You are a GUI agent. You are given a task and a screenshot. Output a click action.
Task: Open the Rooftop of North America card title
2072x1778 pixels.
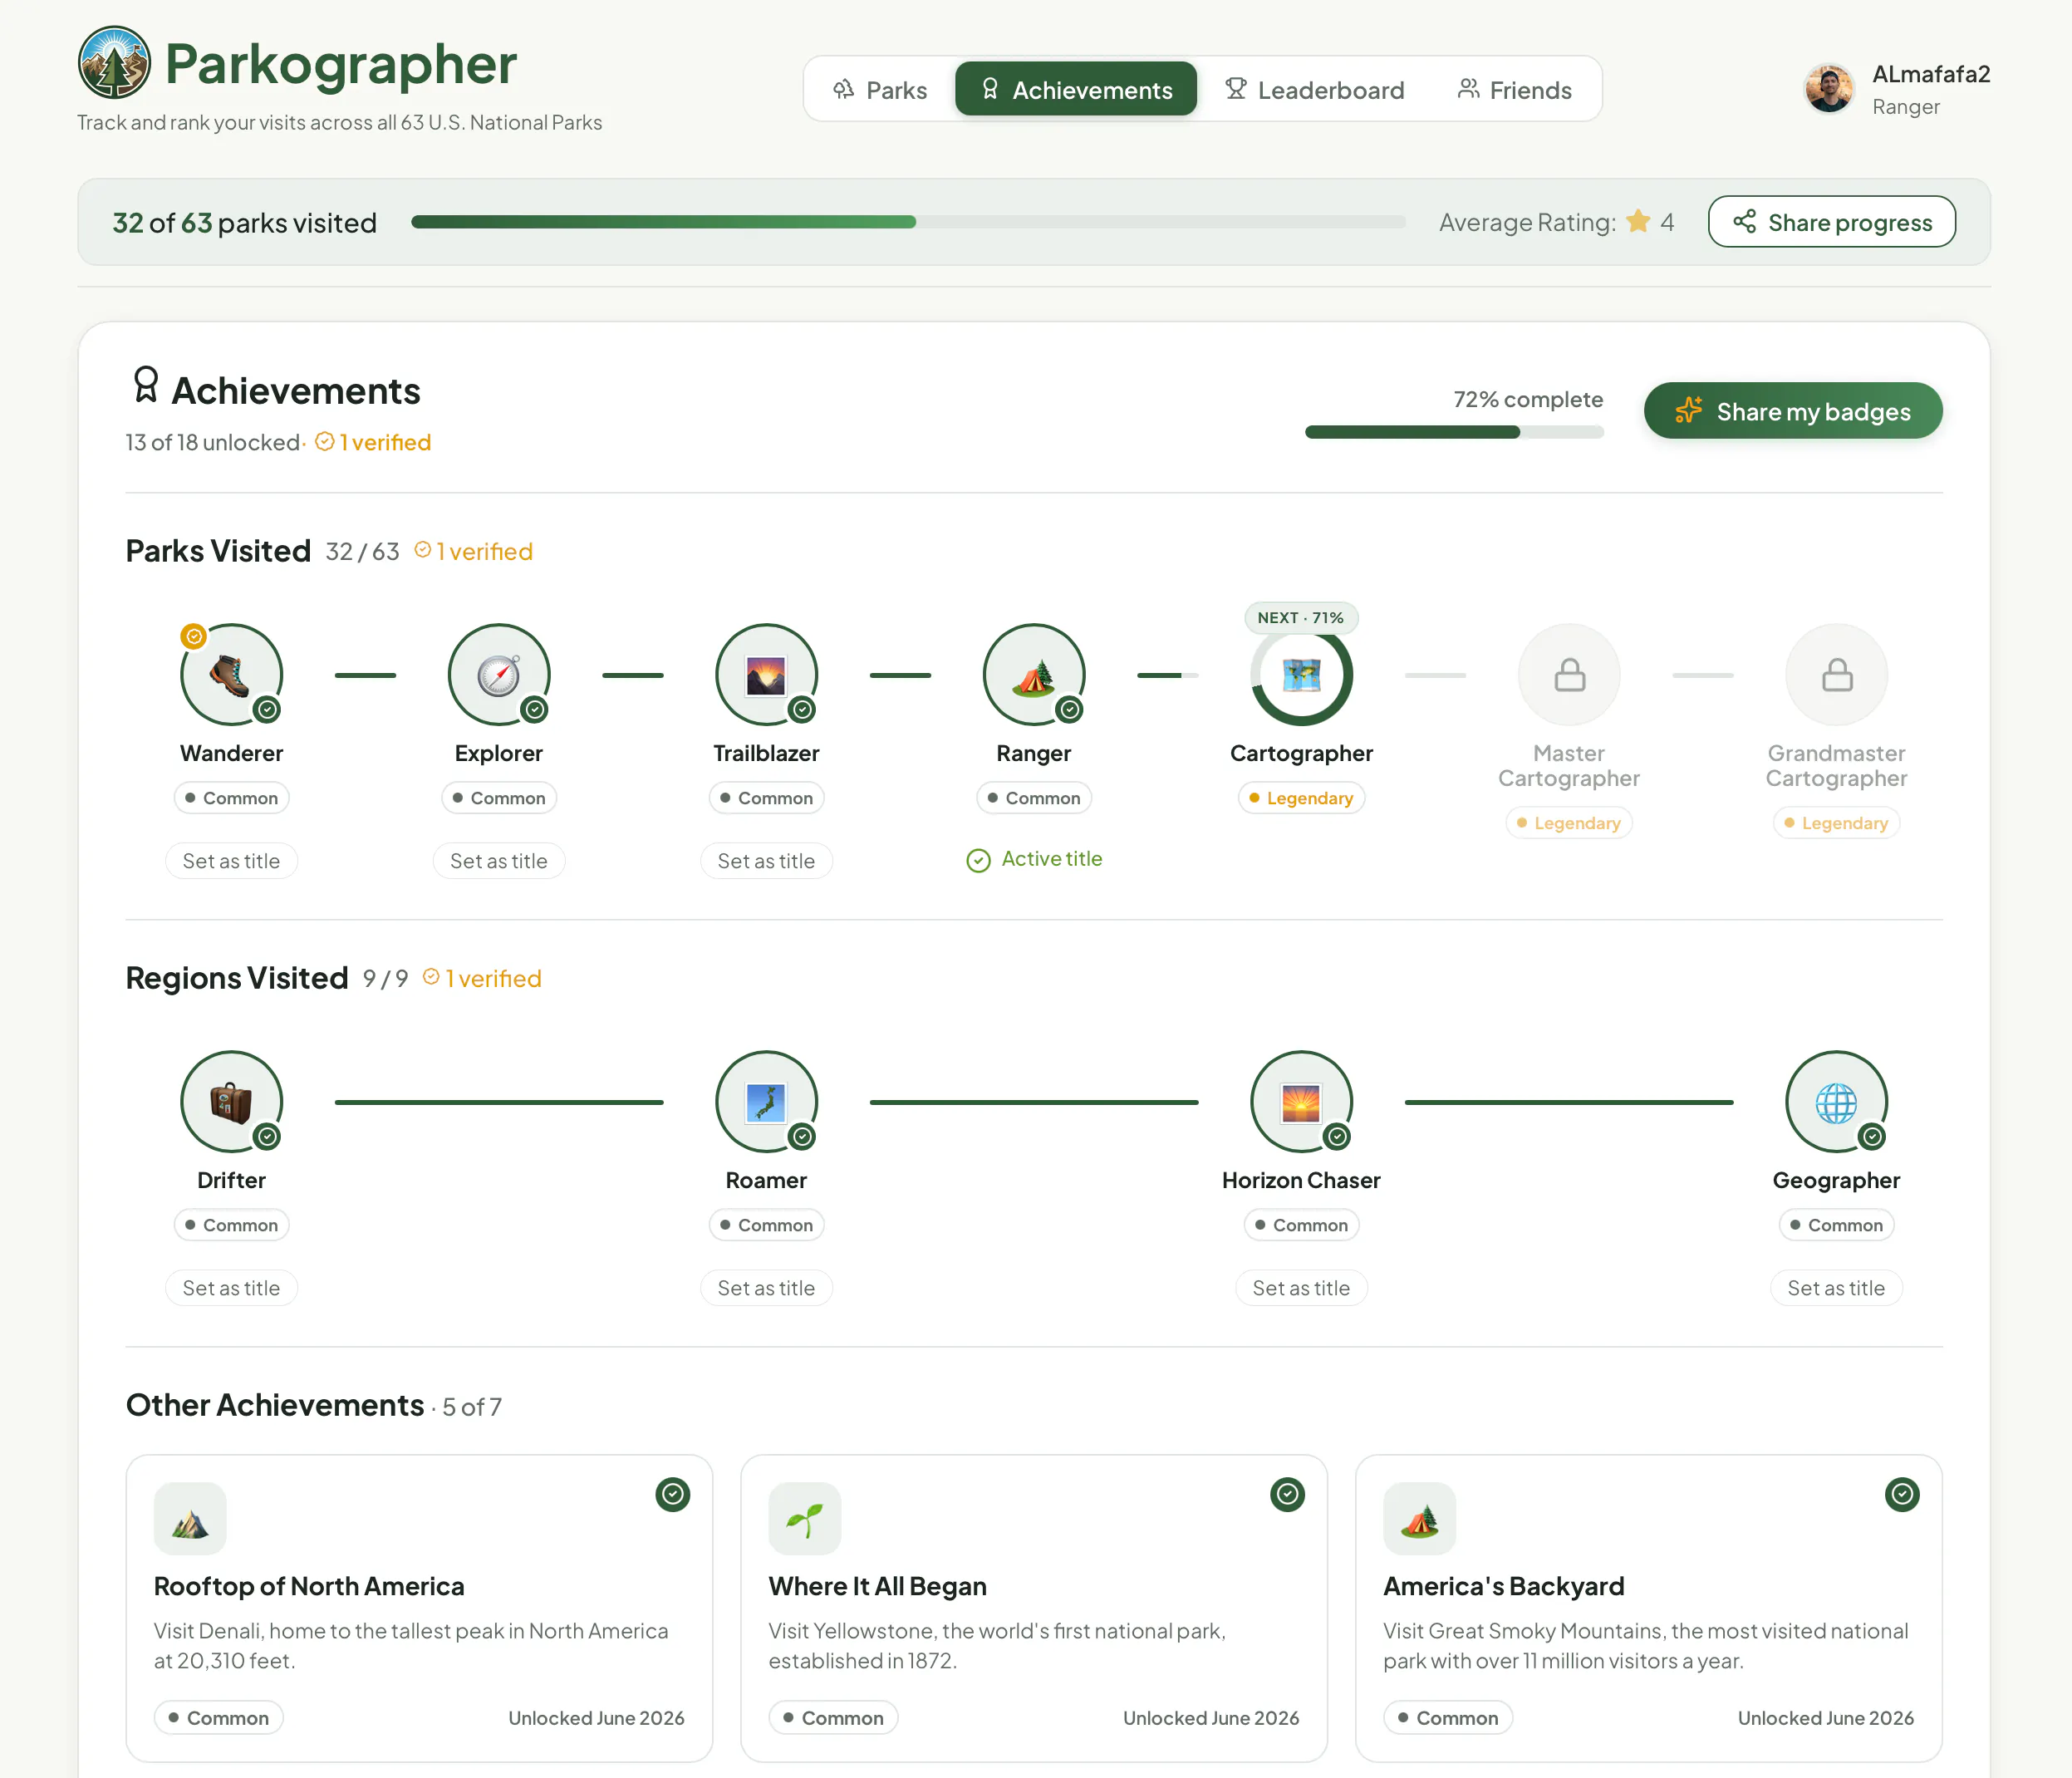pos(309,1586)
